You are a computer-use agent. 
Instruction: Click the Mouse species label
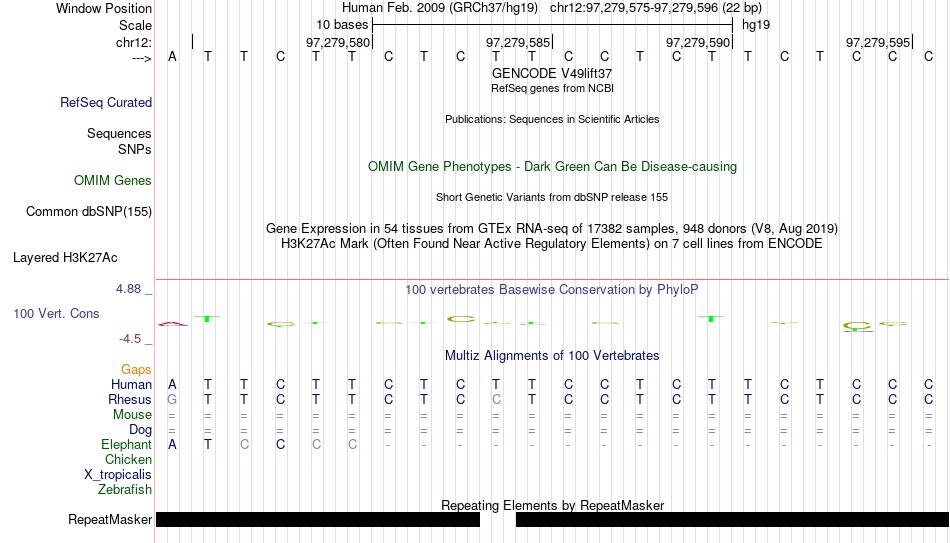click(x=133, y=415)
